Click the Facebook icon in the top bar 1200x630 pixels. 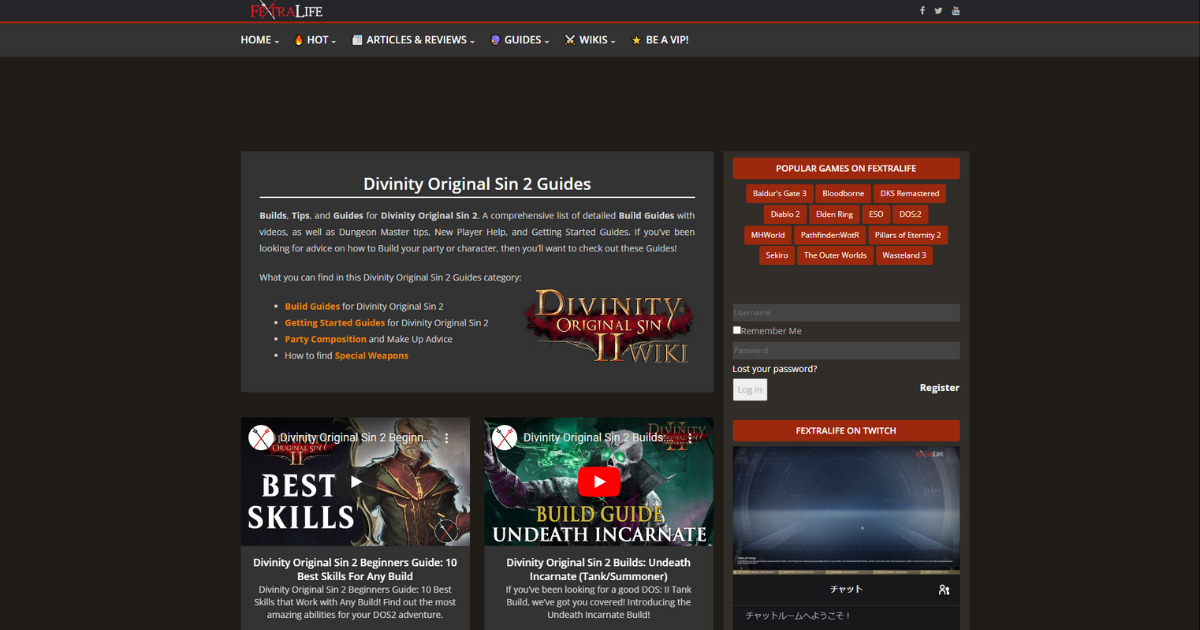point(922,10)
